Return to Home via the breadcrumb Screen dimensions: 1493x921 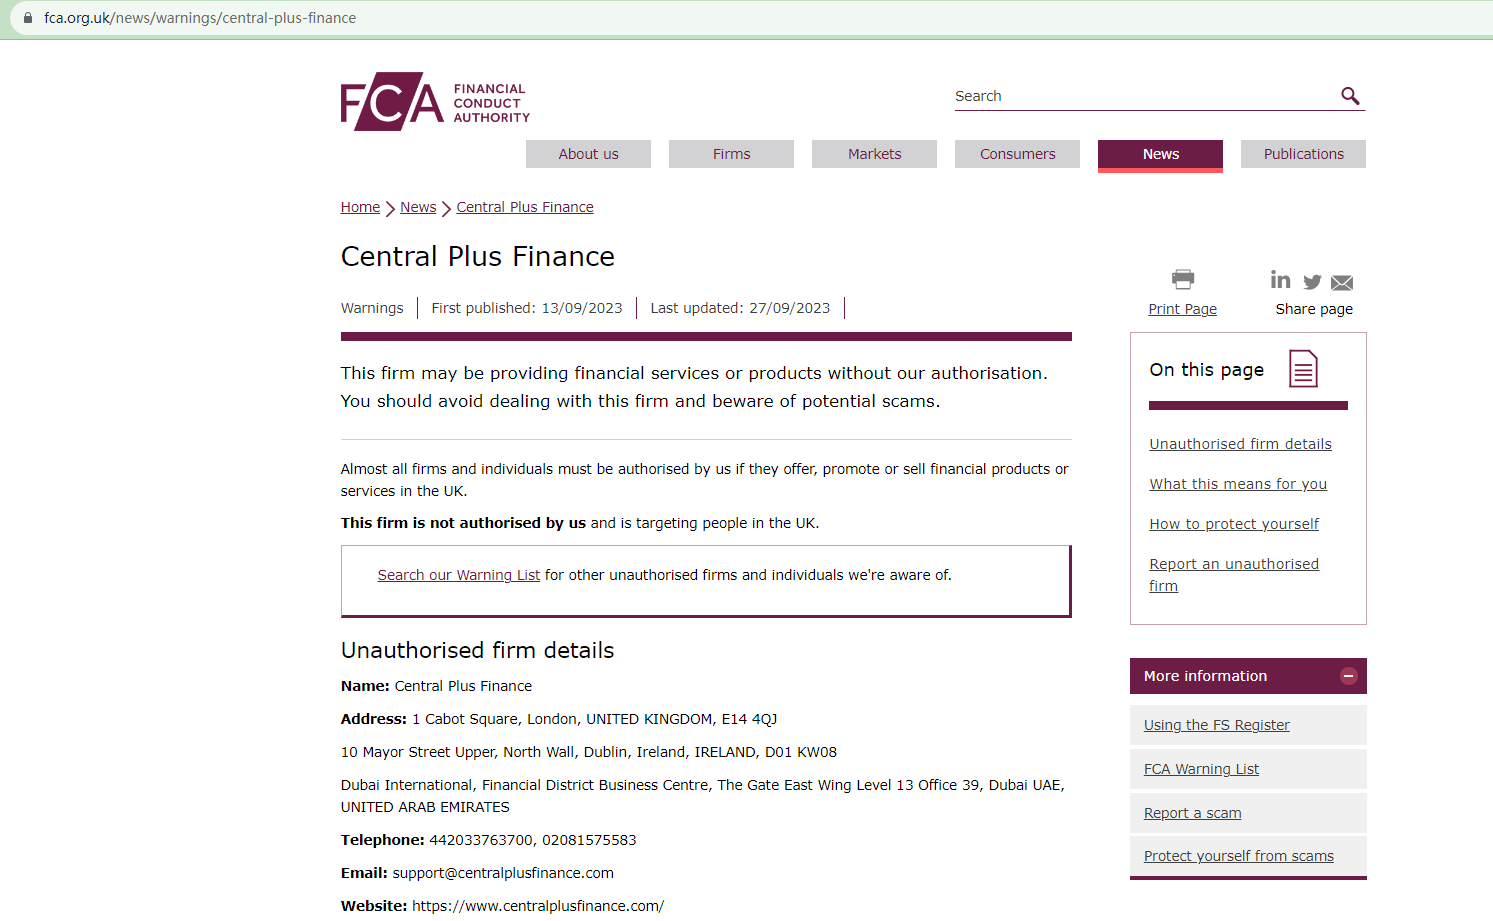pyautogui.click(x=360, y=207)
